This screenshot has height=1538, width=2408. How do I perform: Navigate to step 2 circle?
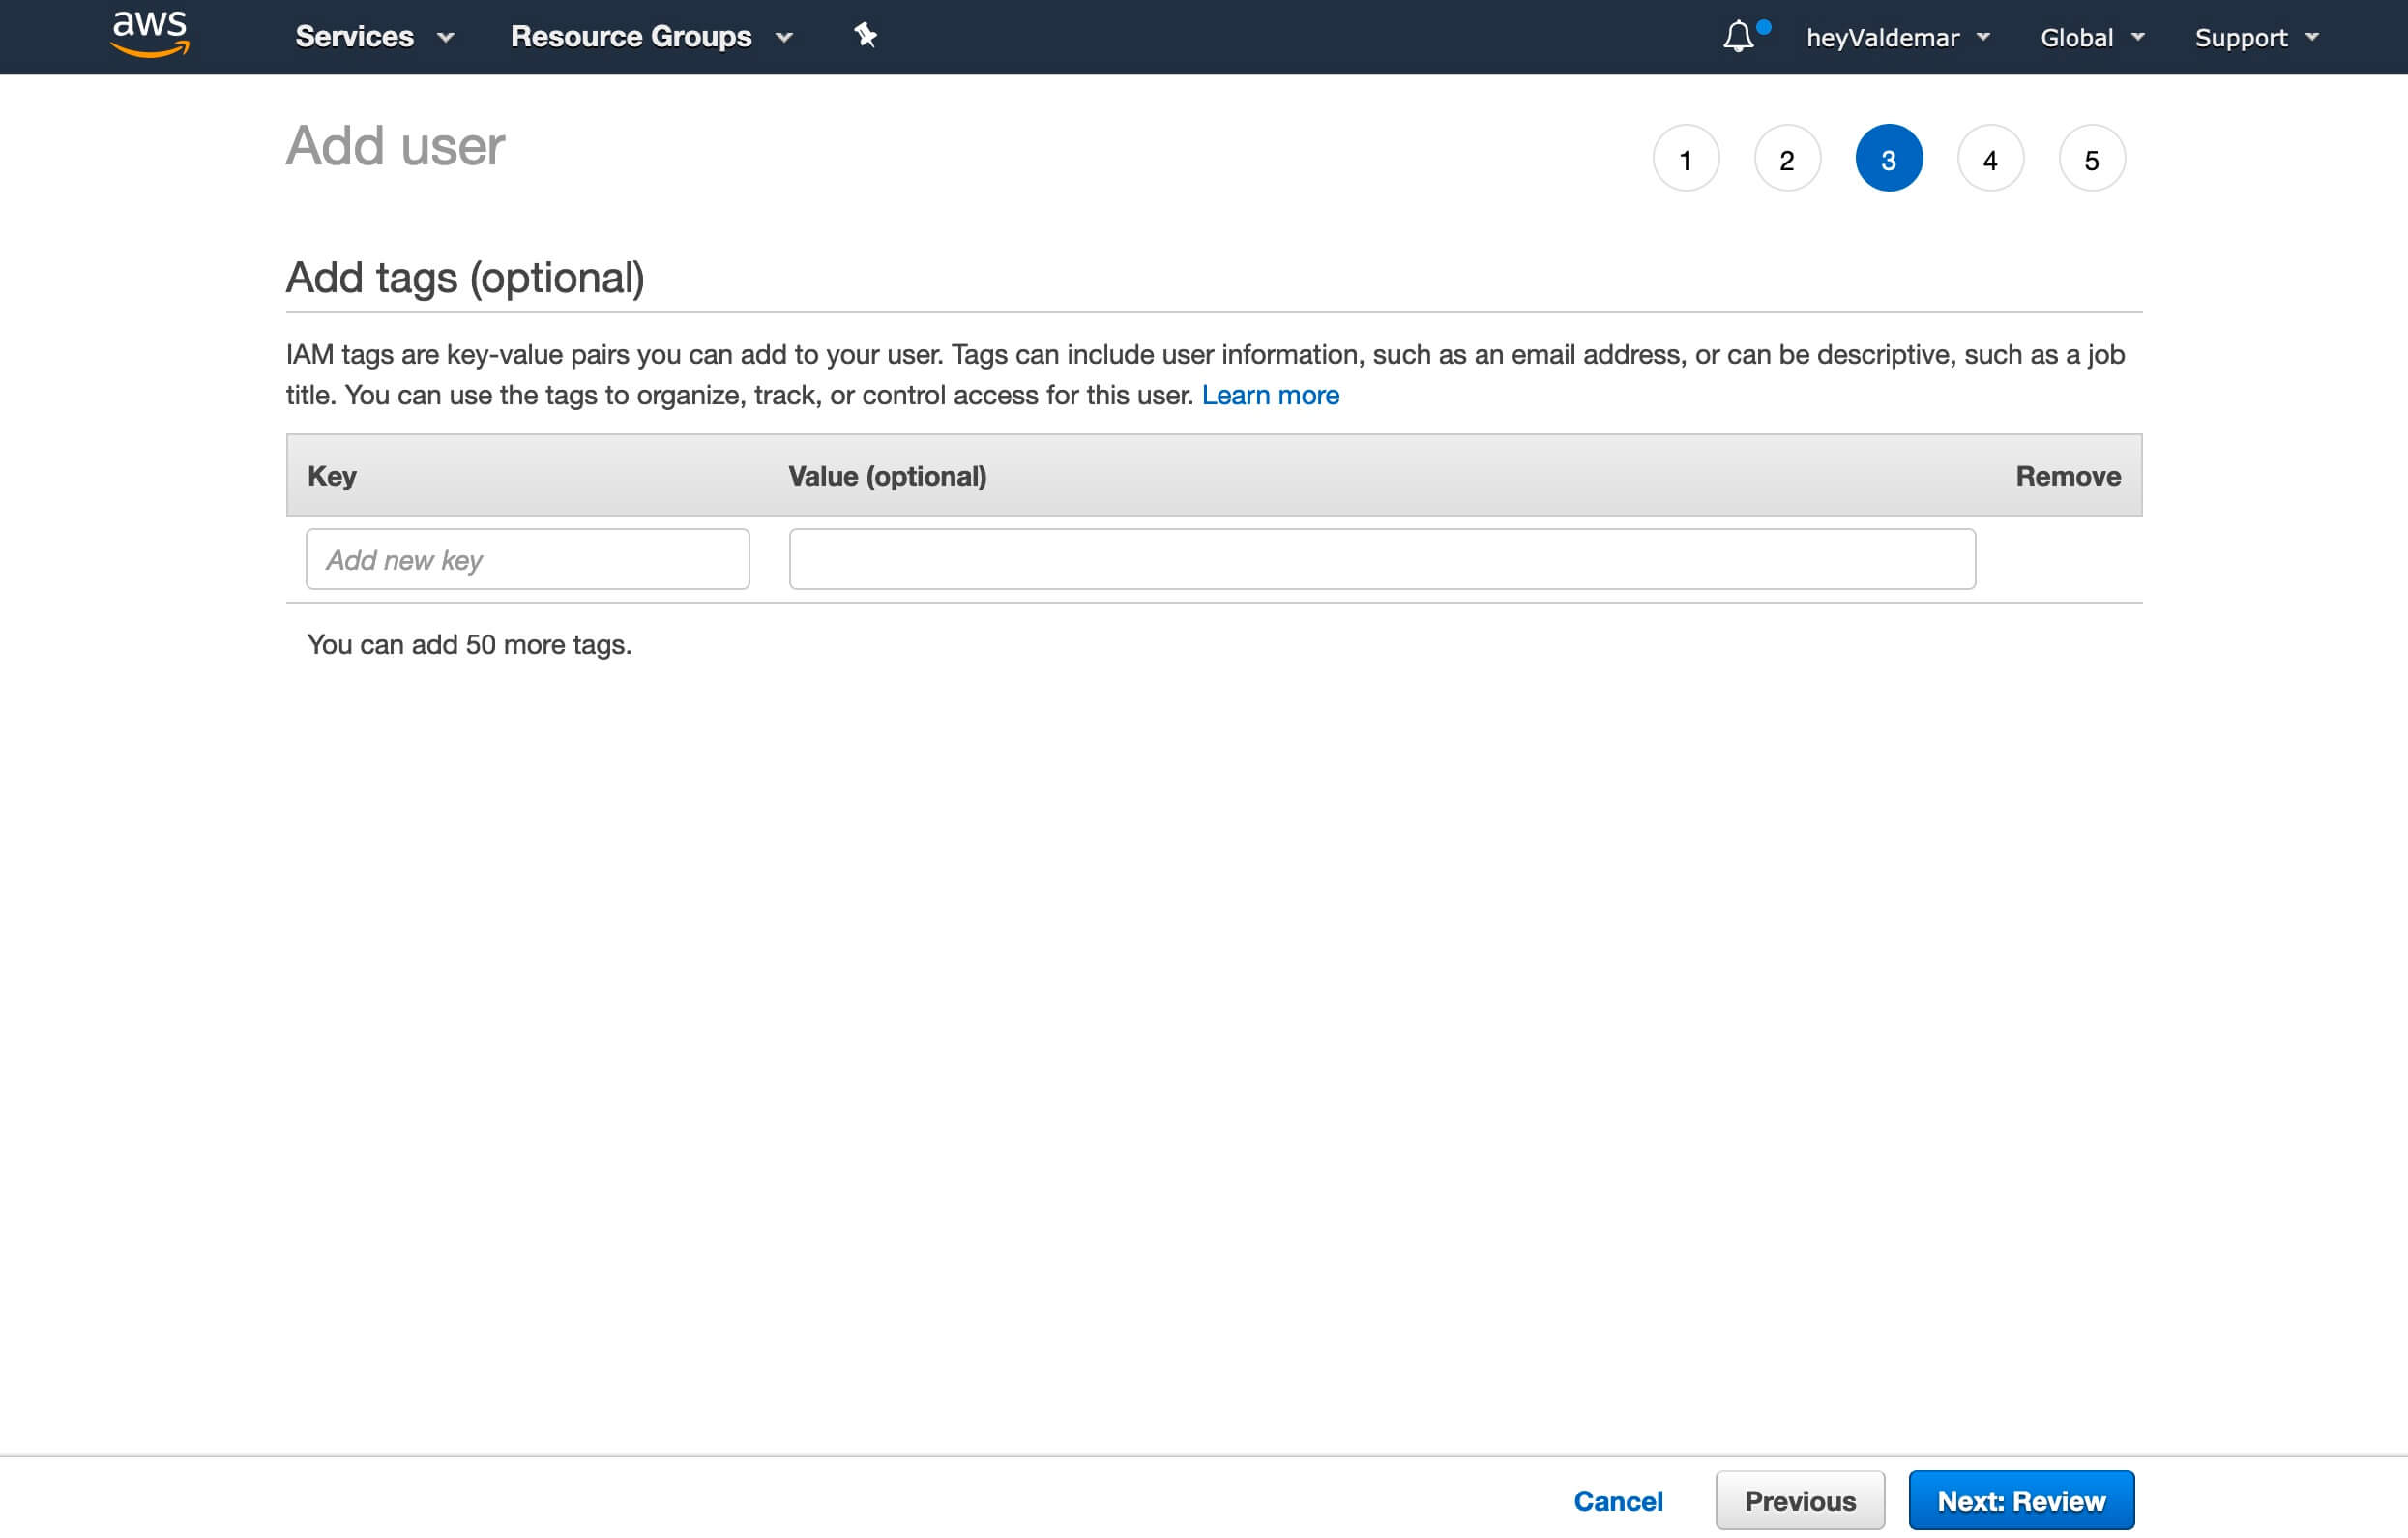[x=1785, y=160]
